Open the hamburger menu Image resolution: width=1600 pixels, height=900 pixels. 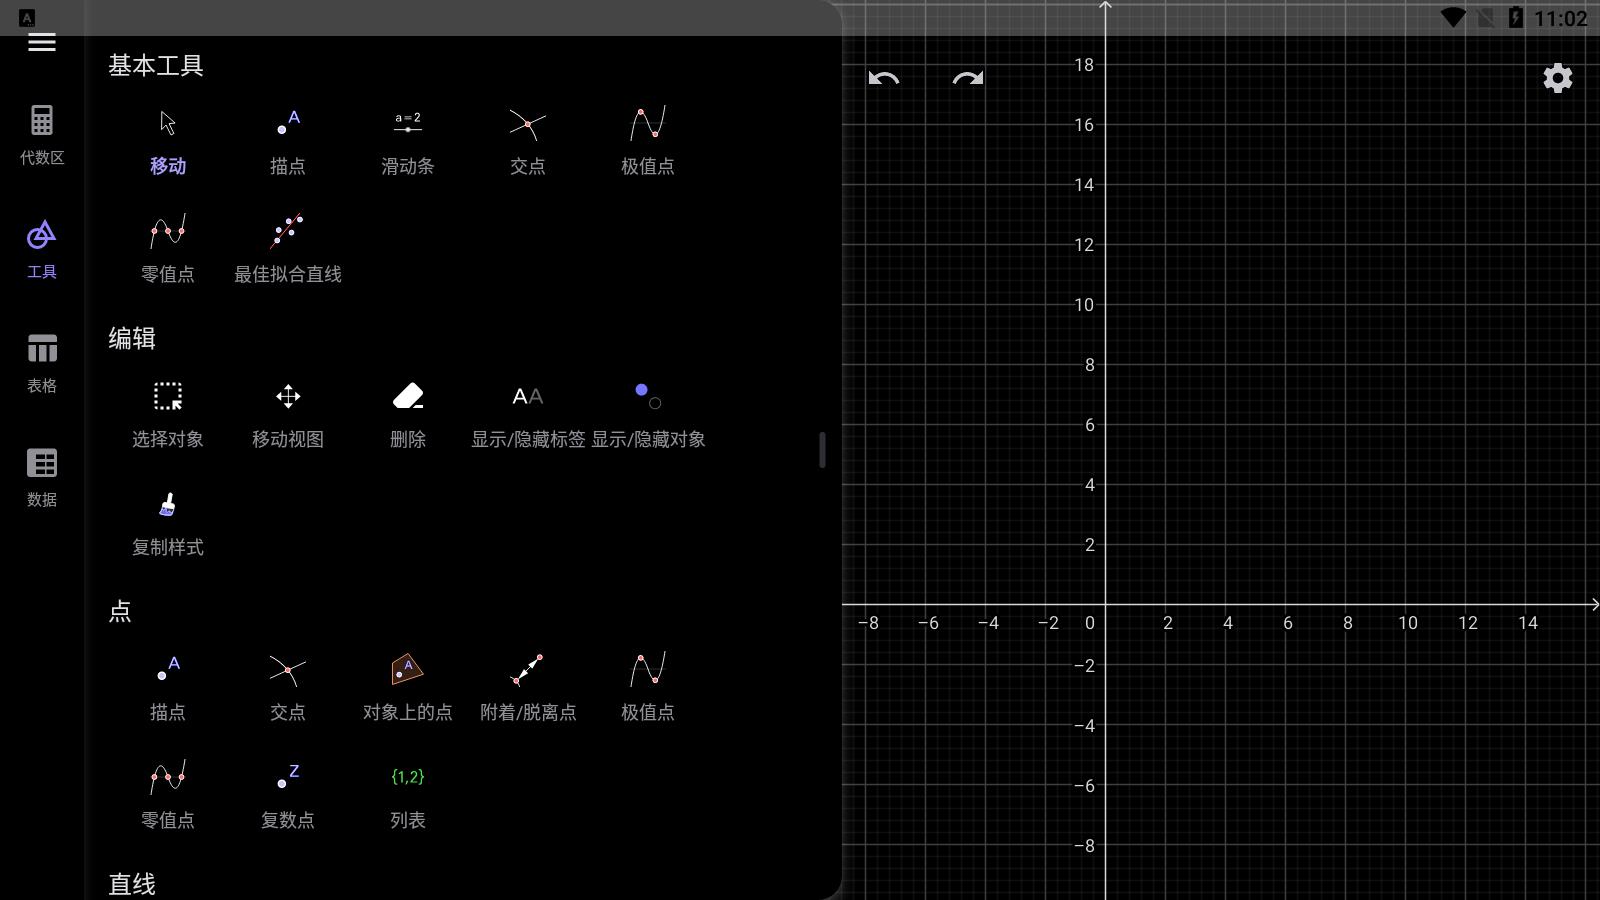(x=42, y=42)
